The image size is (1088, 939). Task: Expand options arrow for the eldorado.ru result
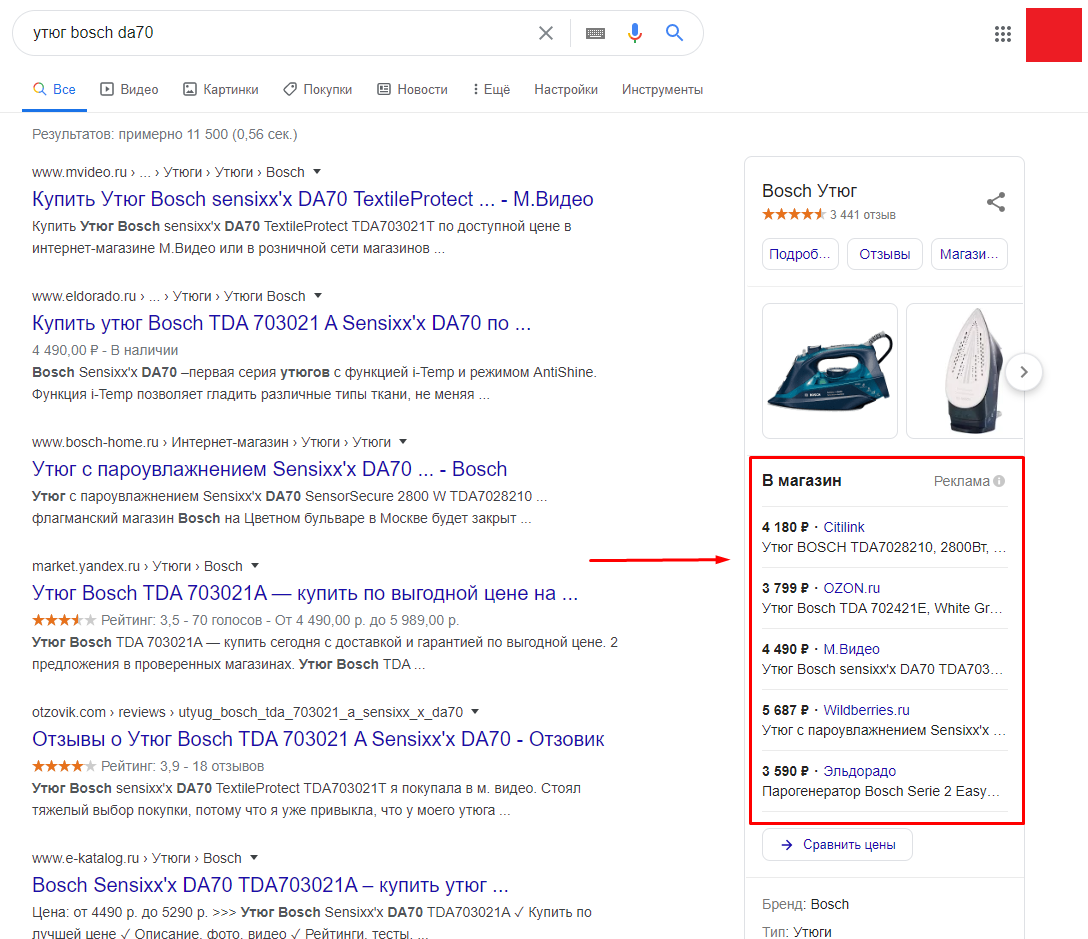coord(318,296)
